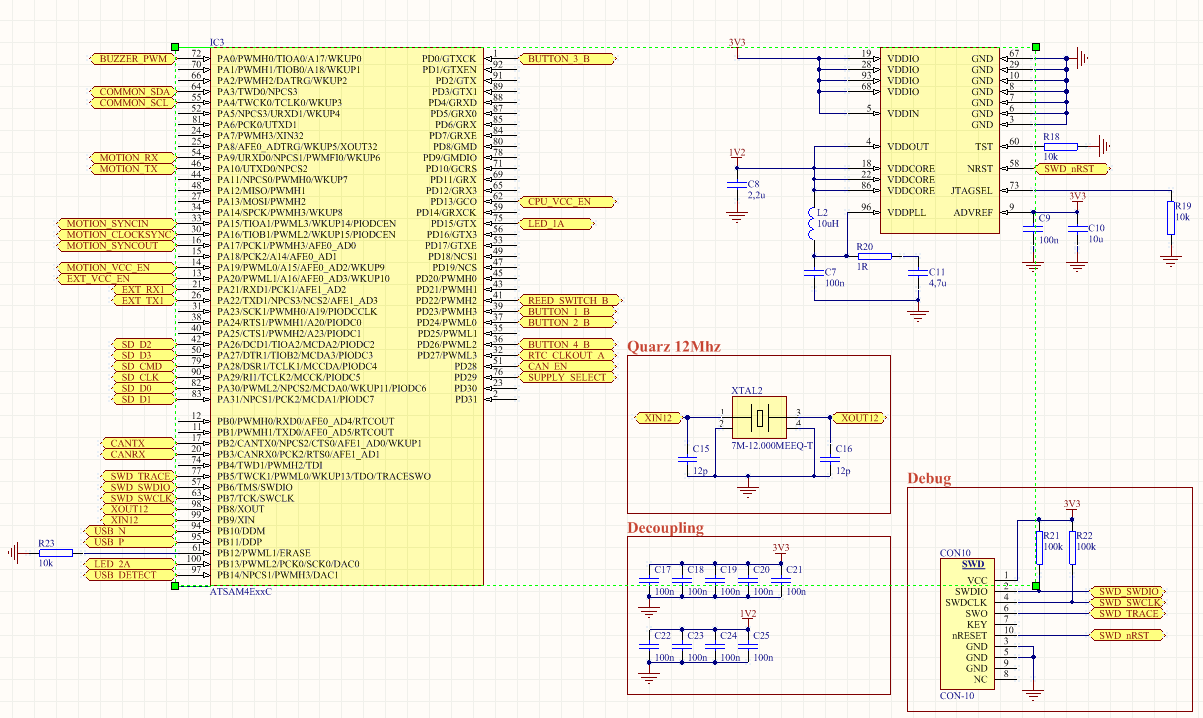Select capacitor C8 on the 1V2 rail
The width and height of the screenshot is (1203, 718).
tap(737, 187)
